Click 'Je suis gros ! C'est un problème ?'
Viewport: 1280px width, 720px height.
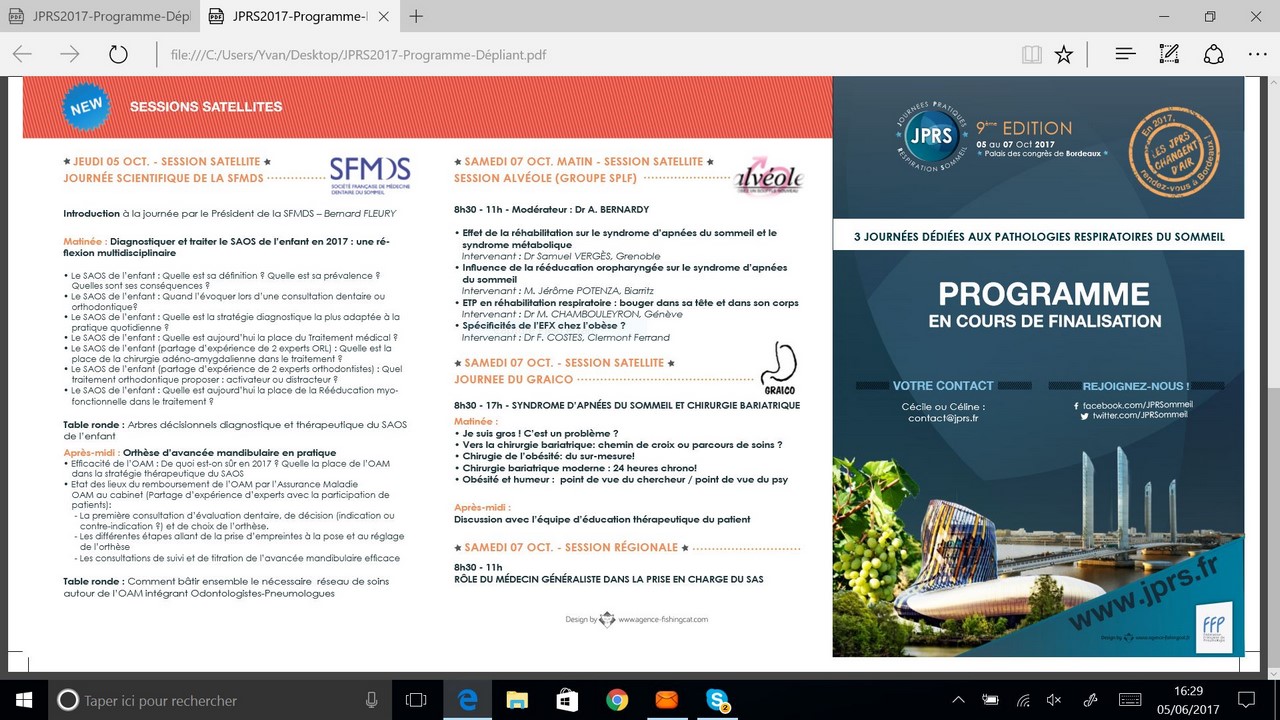(539, 433)
